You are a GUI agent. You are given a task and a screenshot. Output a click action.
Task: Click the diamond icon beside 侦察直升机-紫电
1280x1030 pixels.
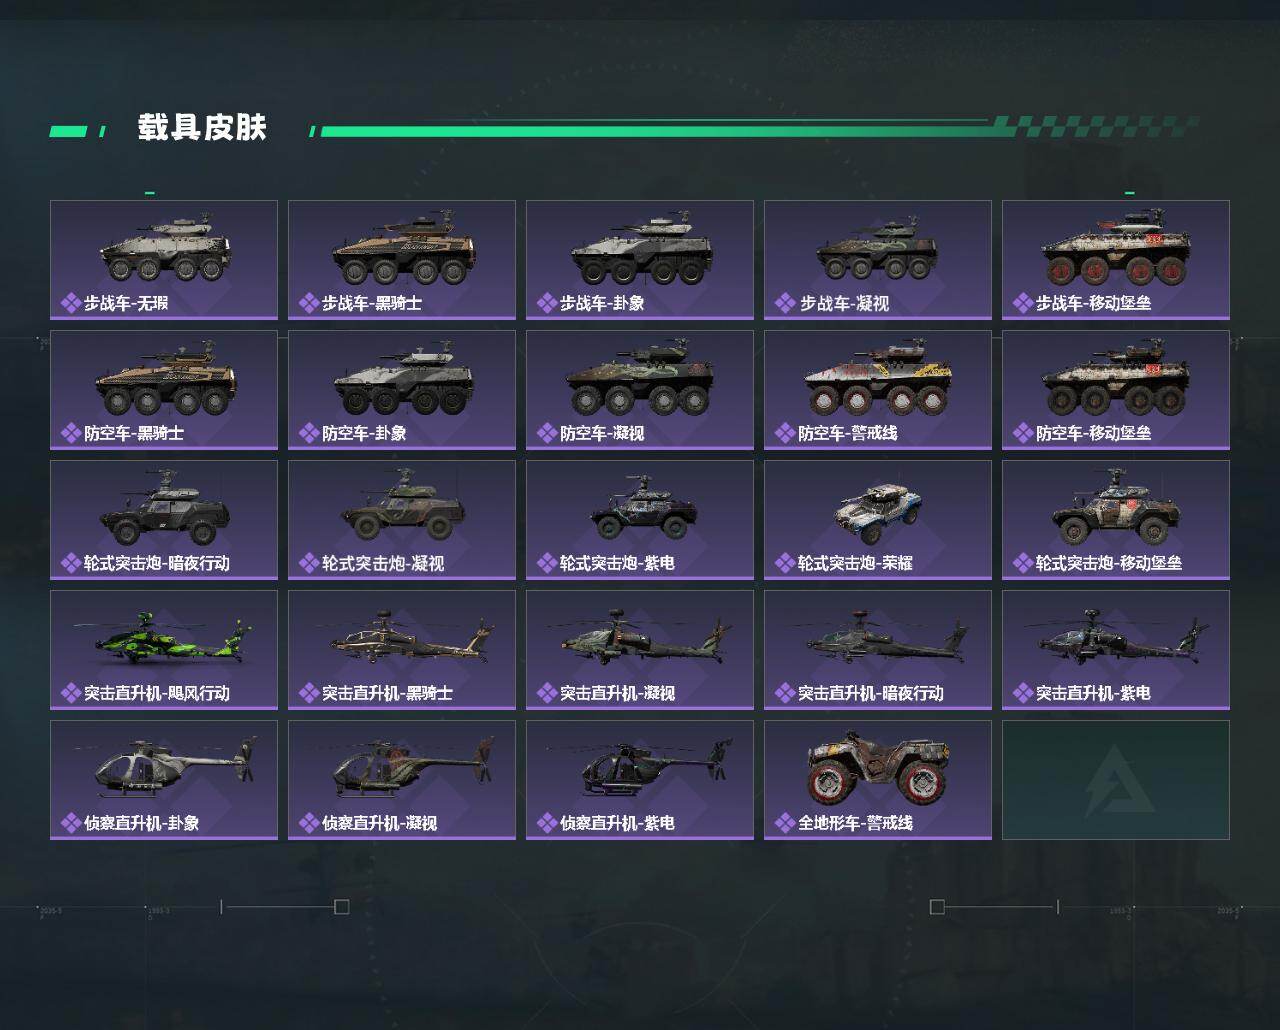(547, 823)
